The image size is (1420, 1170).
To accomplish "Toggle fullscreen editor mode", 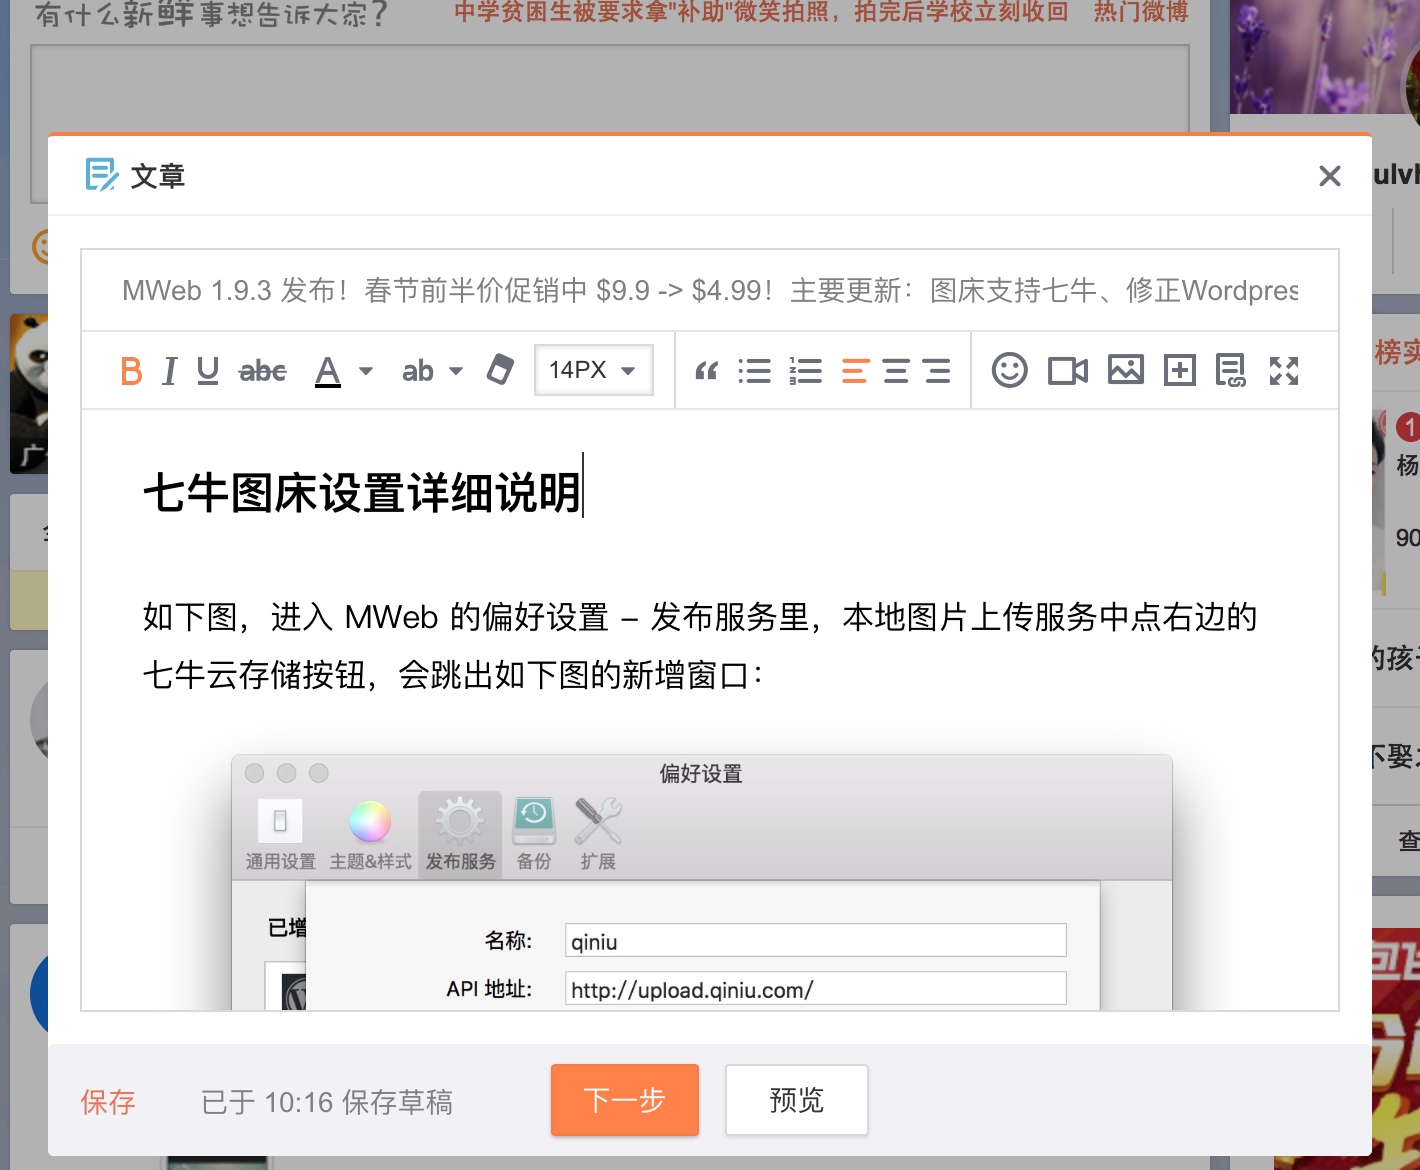I will pyautogui.click(x=1284, y=371).
